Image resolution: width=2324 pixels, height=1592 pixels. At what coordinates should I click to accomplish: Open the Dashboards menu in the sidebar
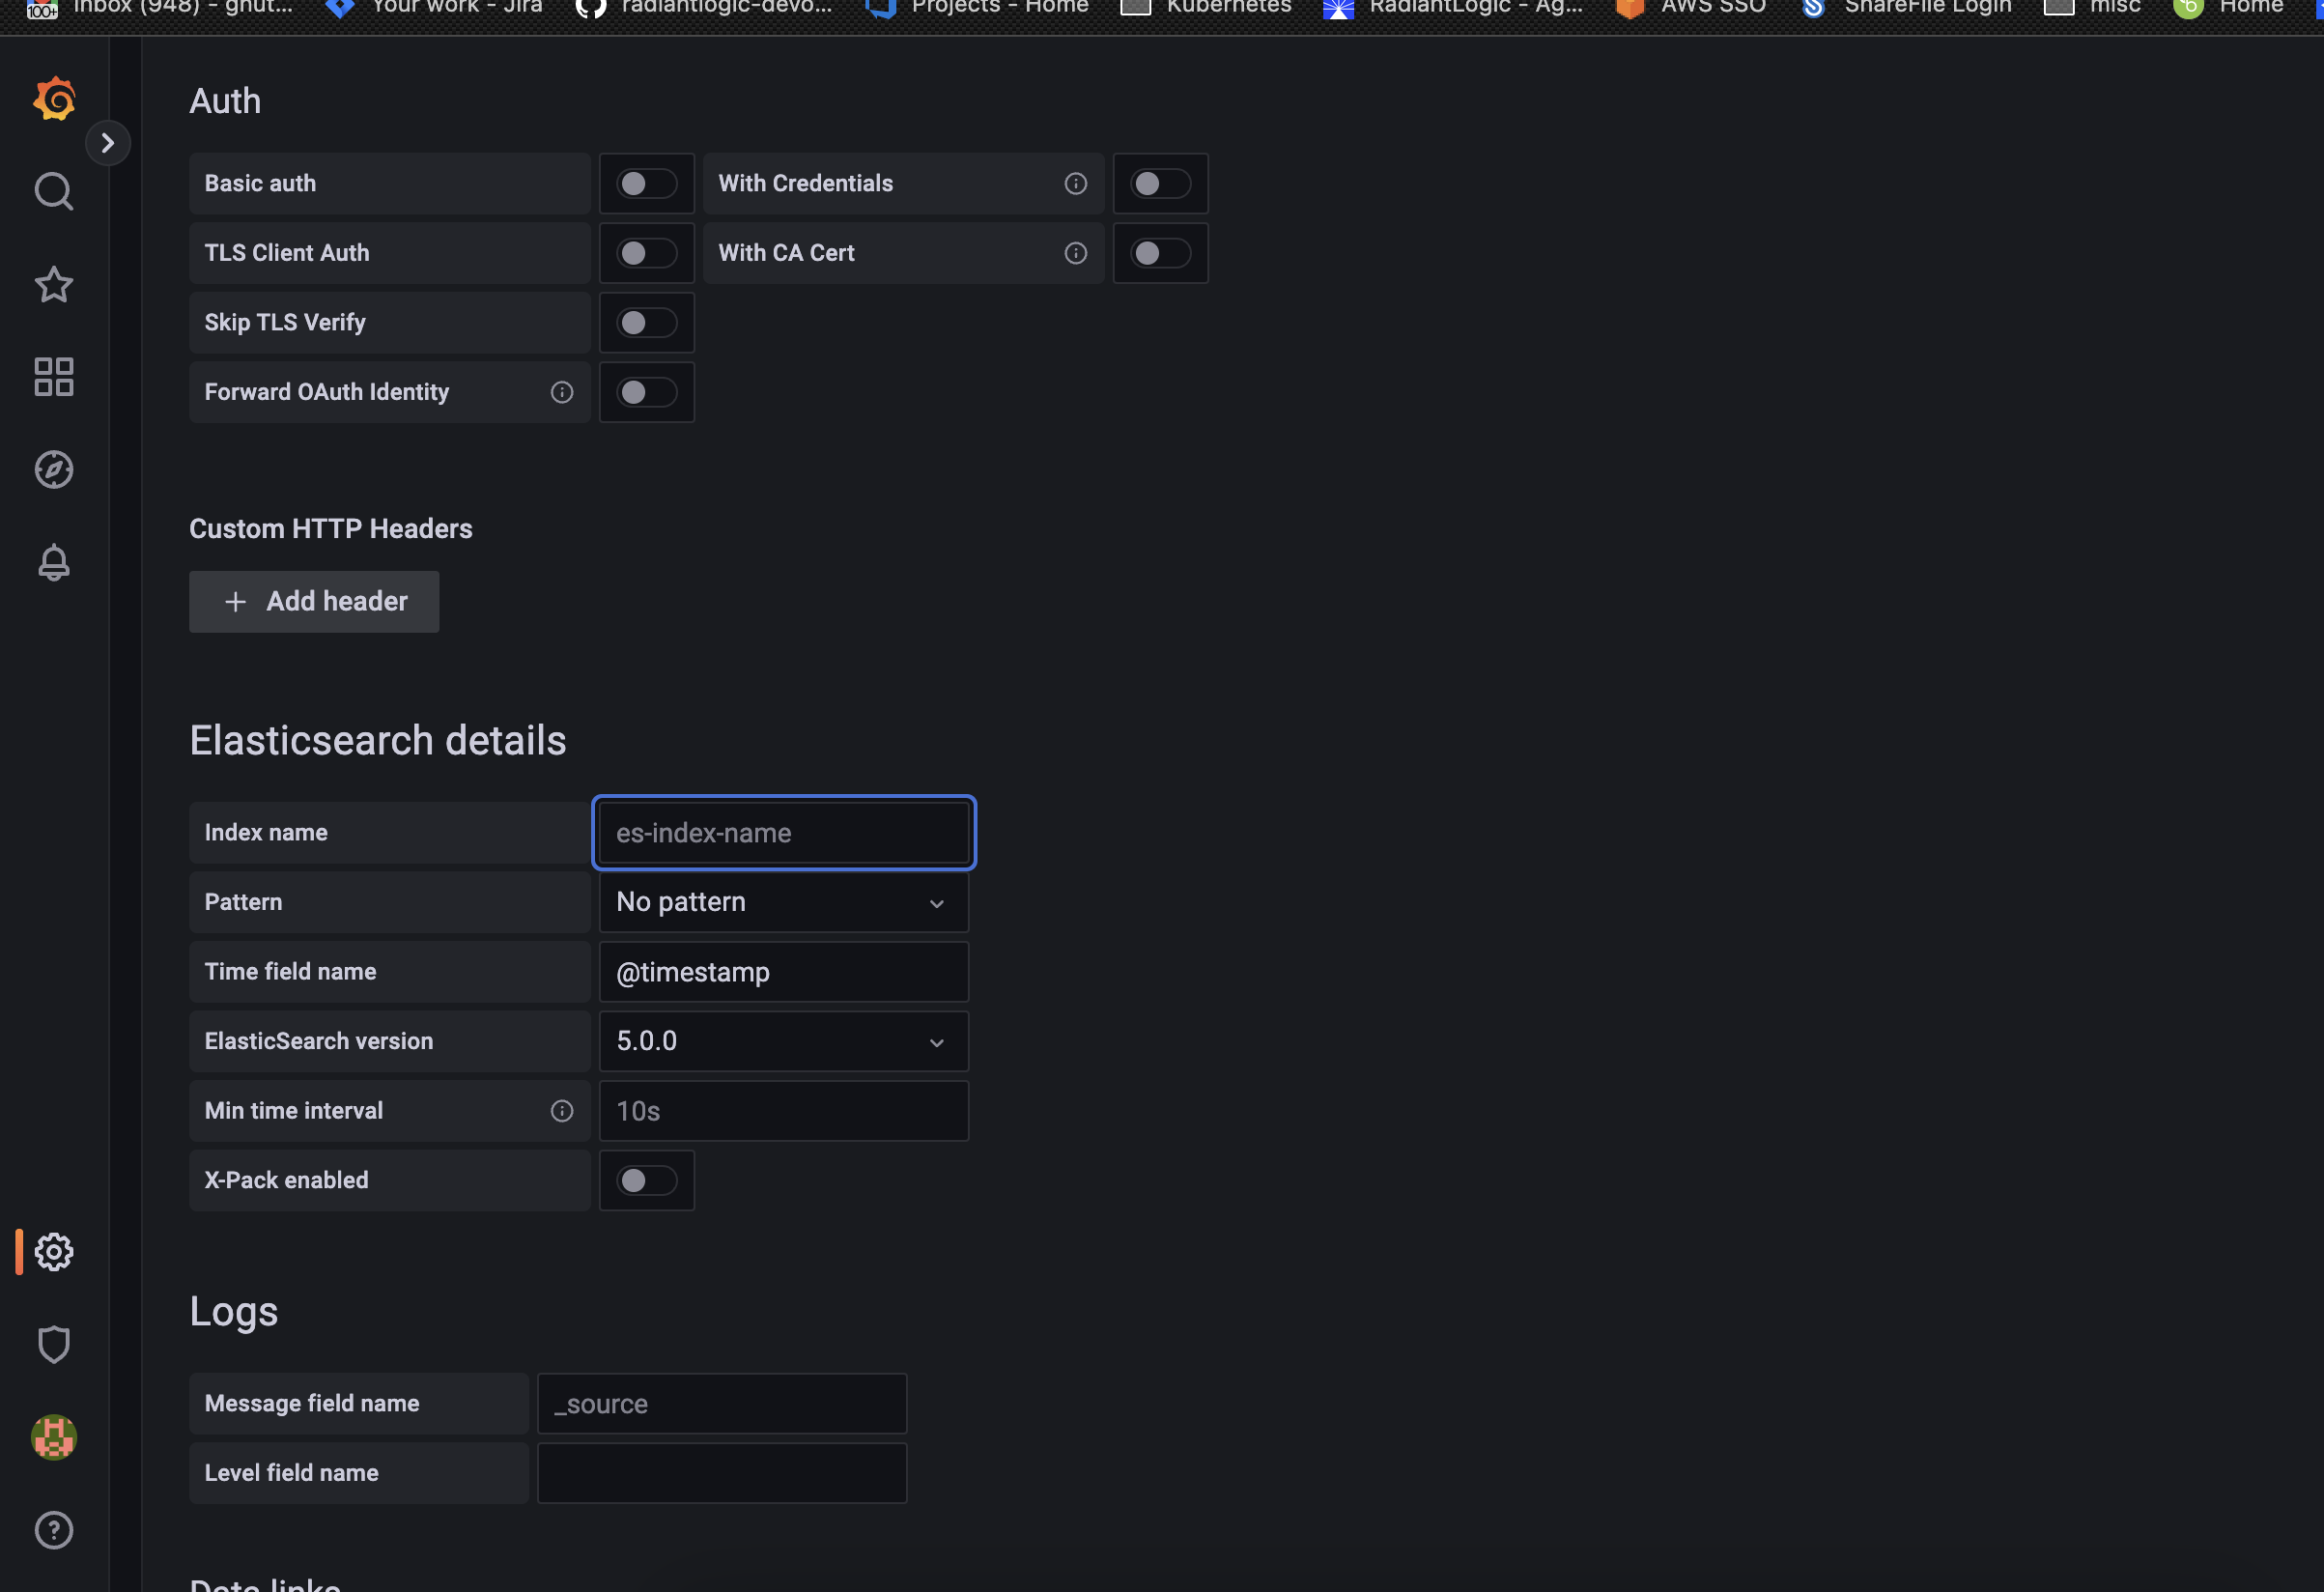click(53, 376)
